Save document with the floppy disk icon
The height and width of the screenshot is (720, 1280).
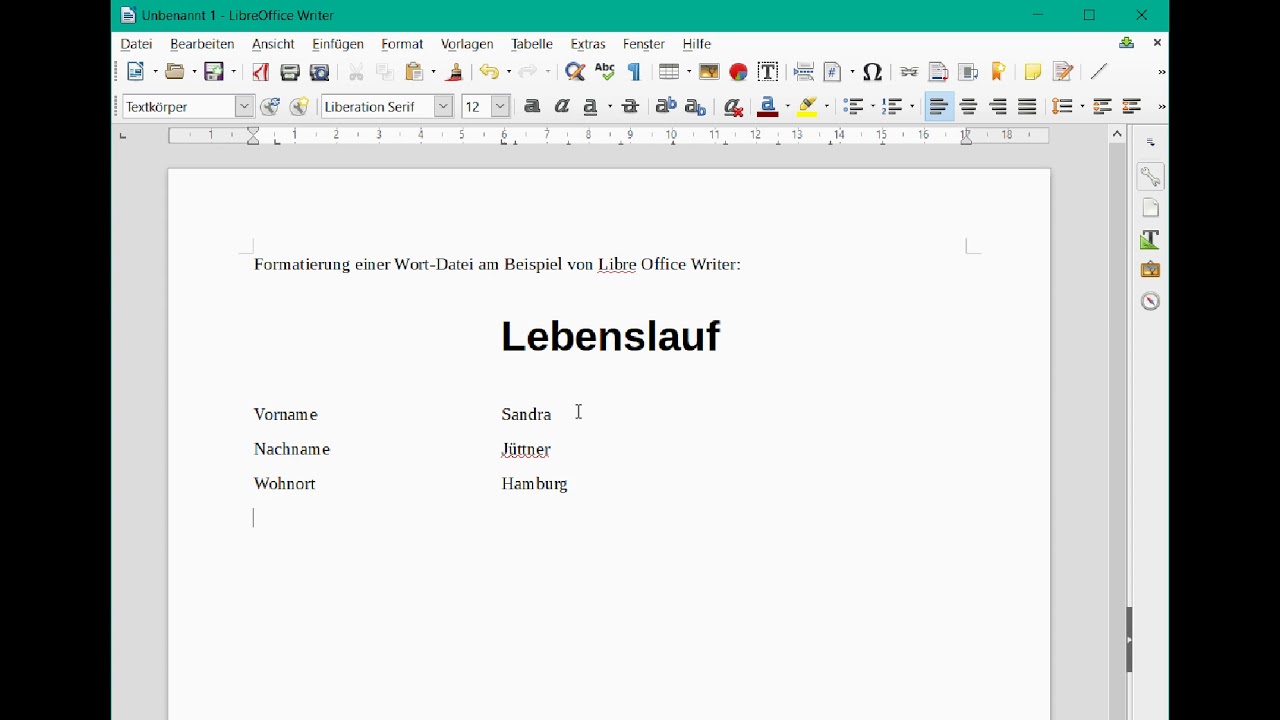pyautogui.click(x=214, y=72)
